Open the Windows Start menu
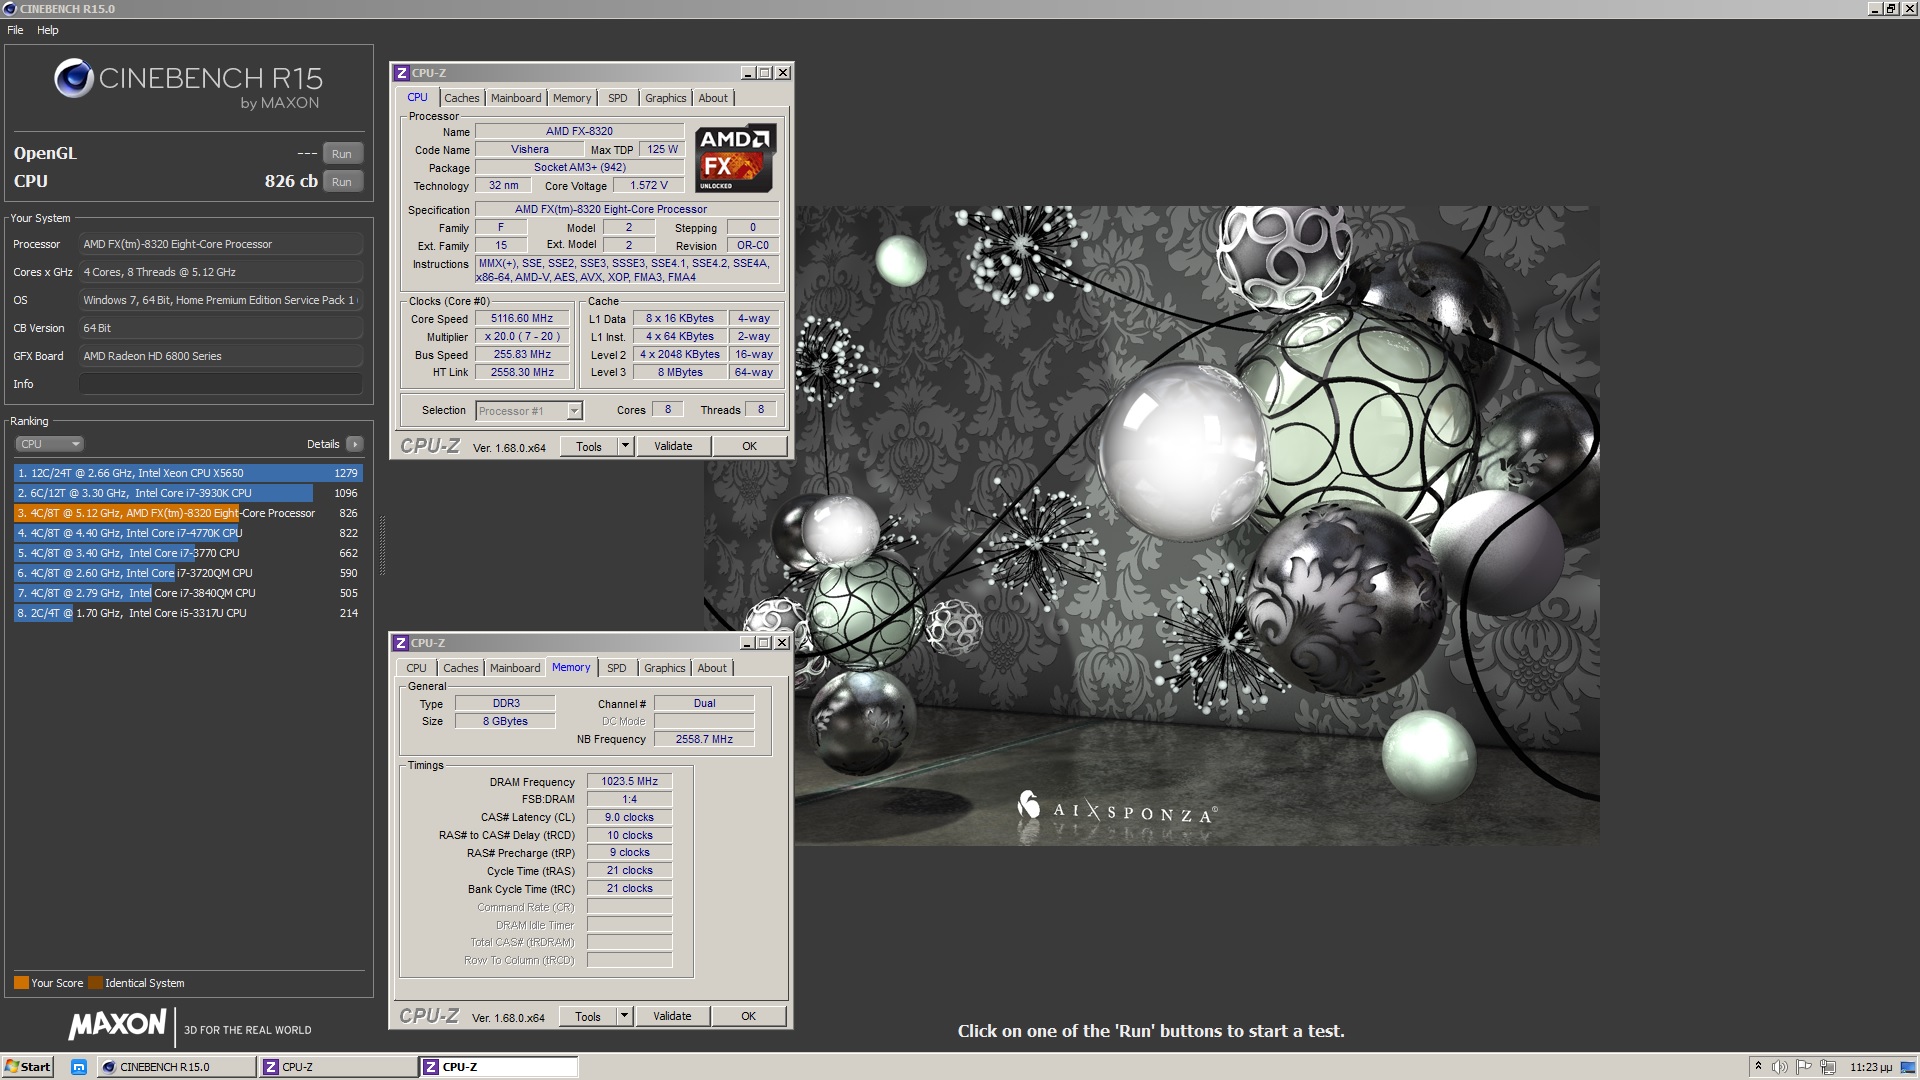The height and width of the screenshot is (1080, 1920). point(27,1067)
